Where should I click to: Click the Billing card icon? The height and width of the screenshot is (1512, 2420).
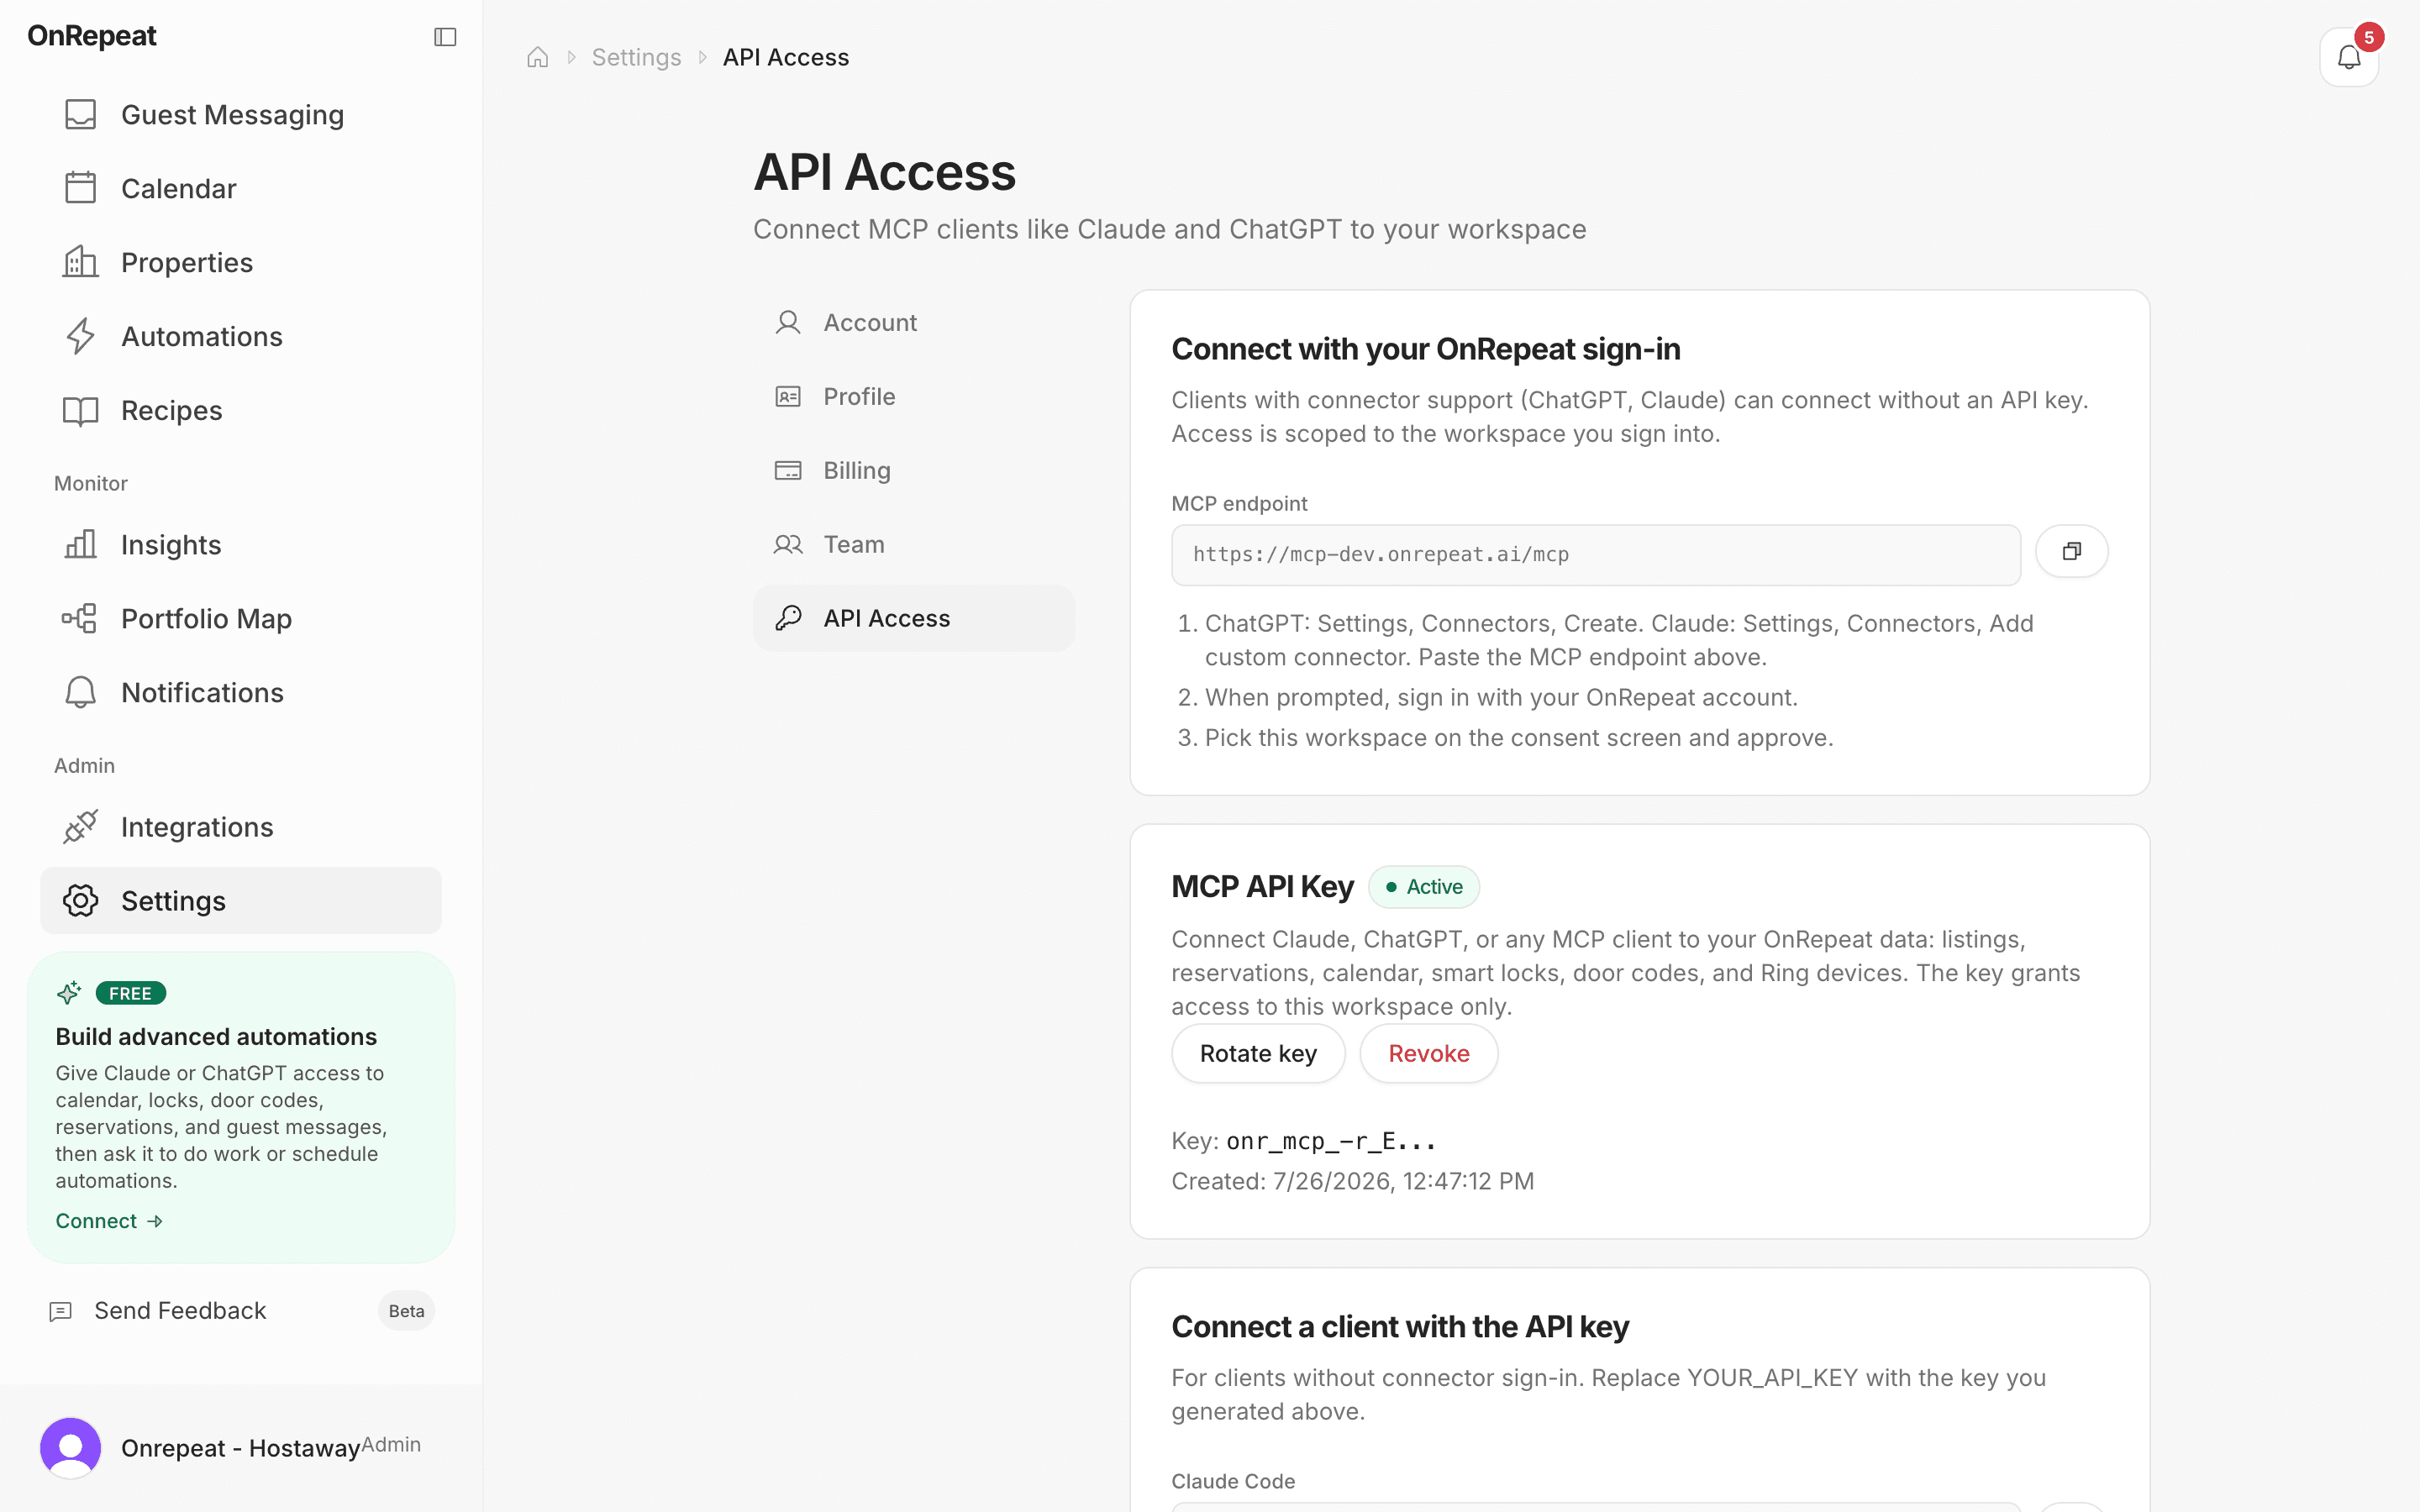click(788, 470)
